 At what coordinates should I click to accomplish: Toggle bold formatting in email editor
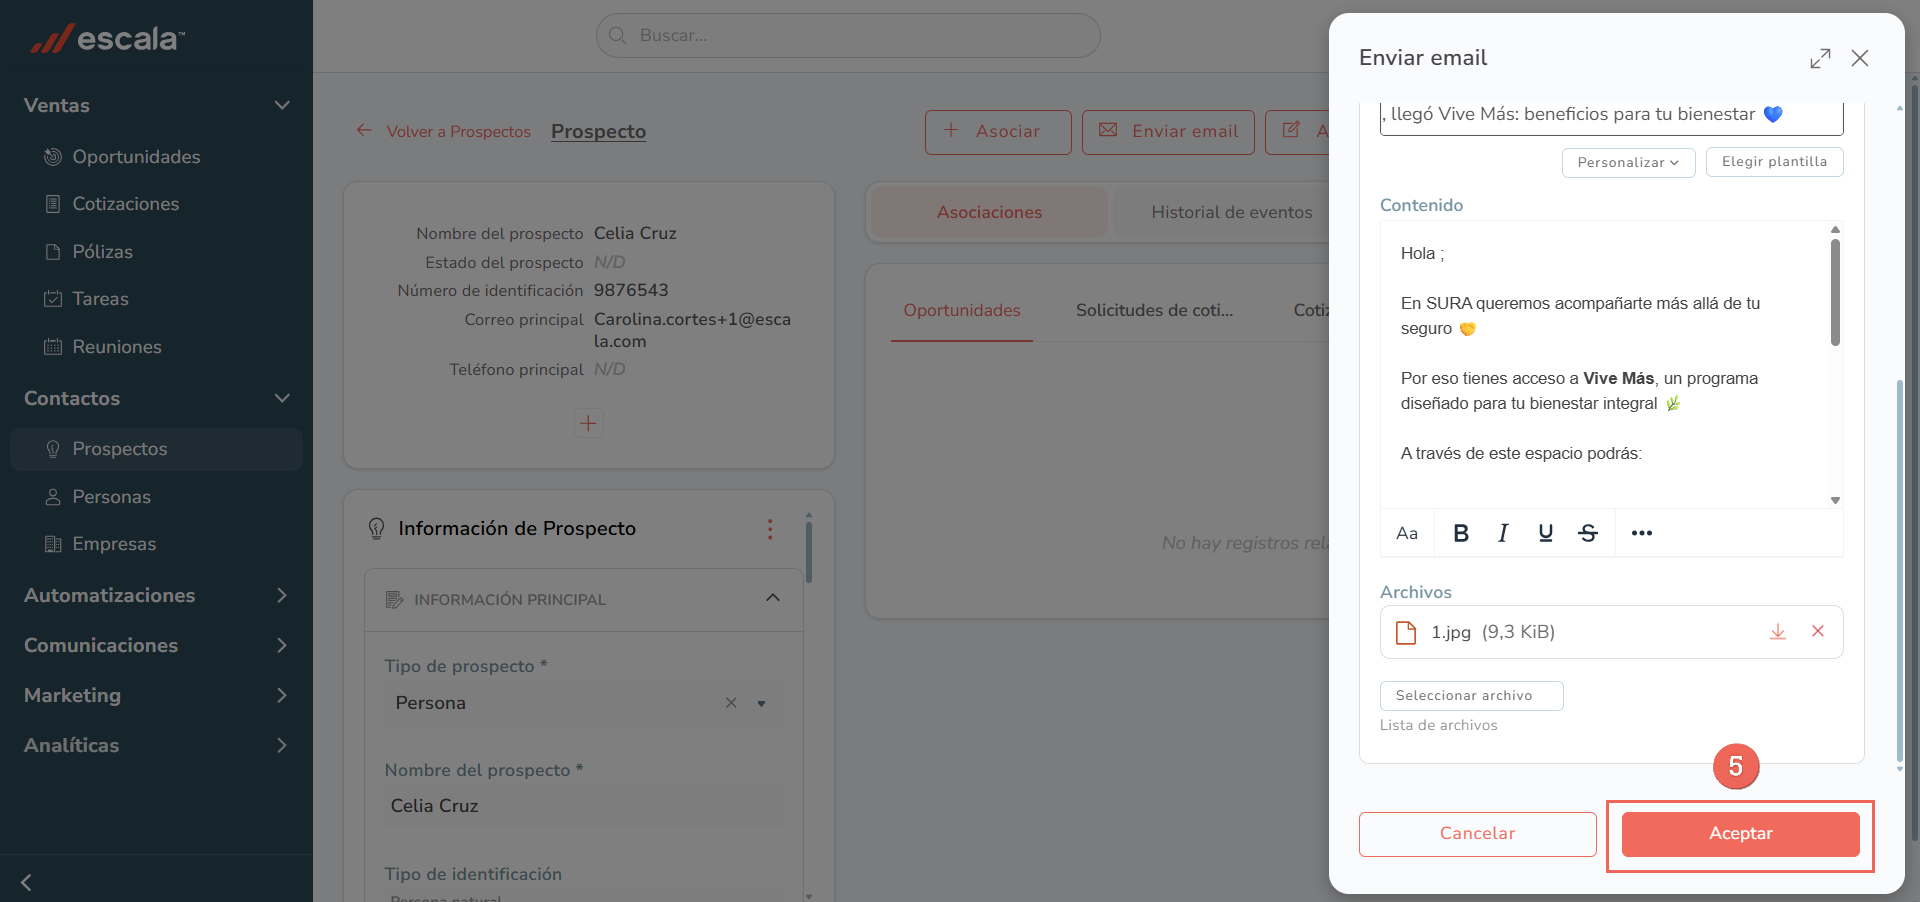(1461, 533)
